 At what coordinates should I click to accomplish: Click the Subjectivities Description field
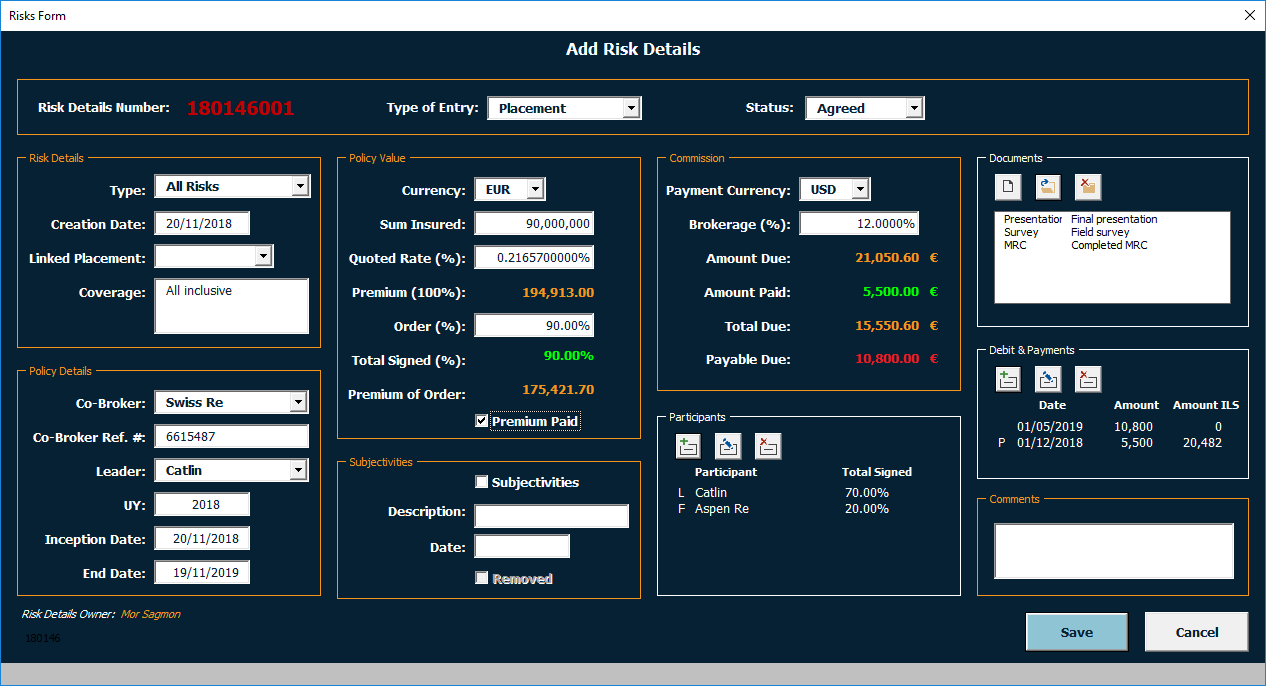(552, 516)
